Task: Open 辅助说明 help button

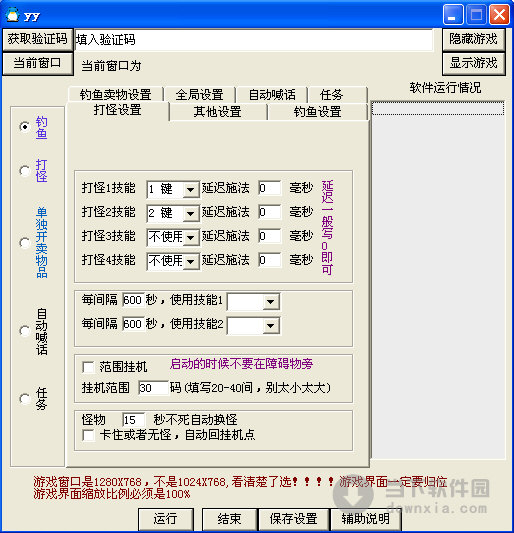Action: (365, 519)
